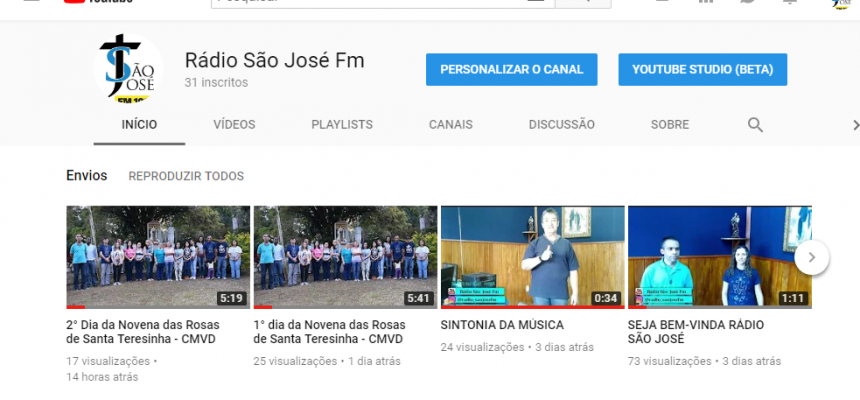Click inside the top search field
The width and height of the screenshot is (860, 400).
(x=383, y=3)
